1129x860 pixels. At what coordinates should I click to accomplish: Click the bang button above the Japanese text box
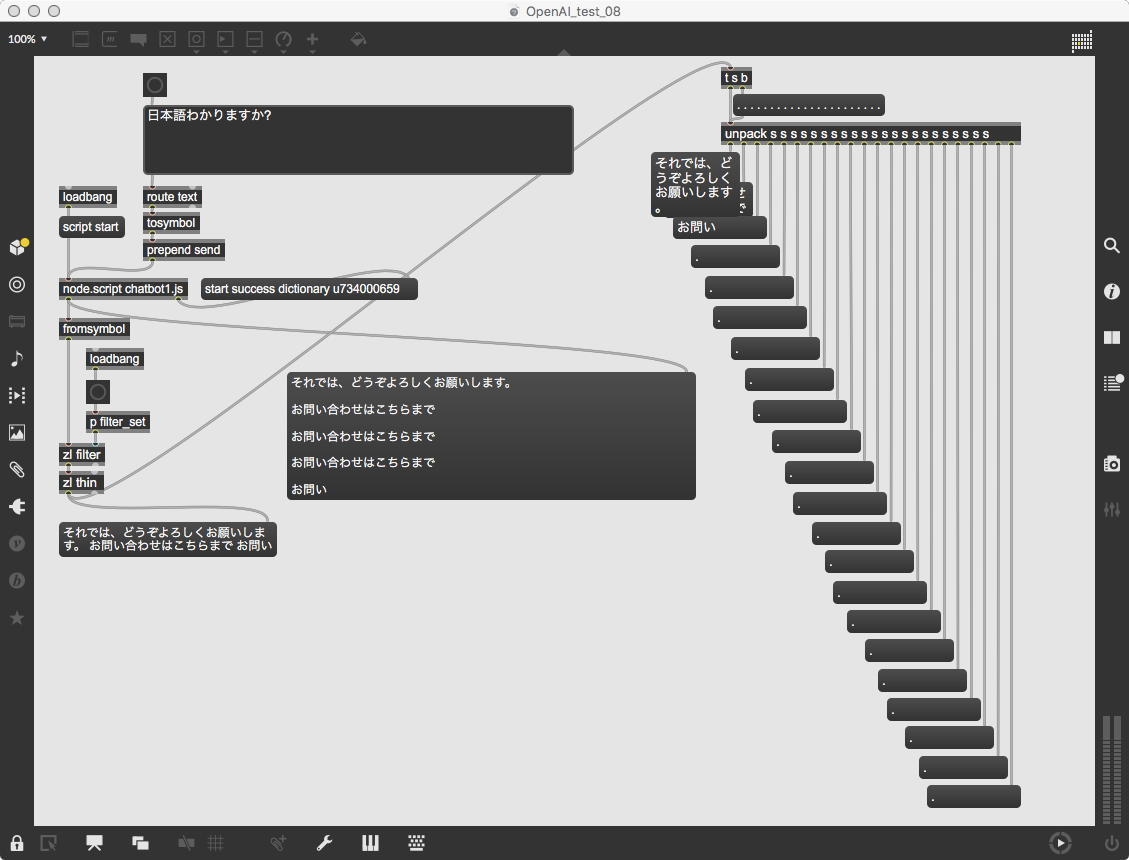[x=155, y=85]
